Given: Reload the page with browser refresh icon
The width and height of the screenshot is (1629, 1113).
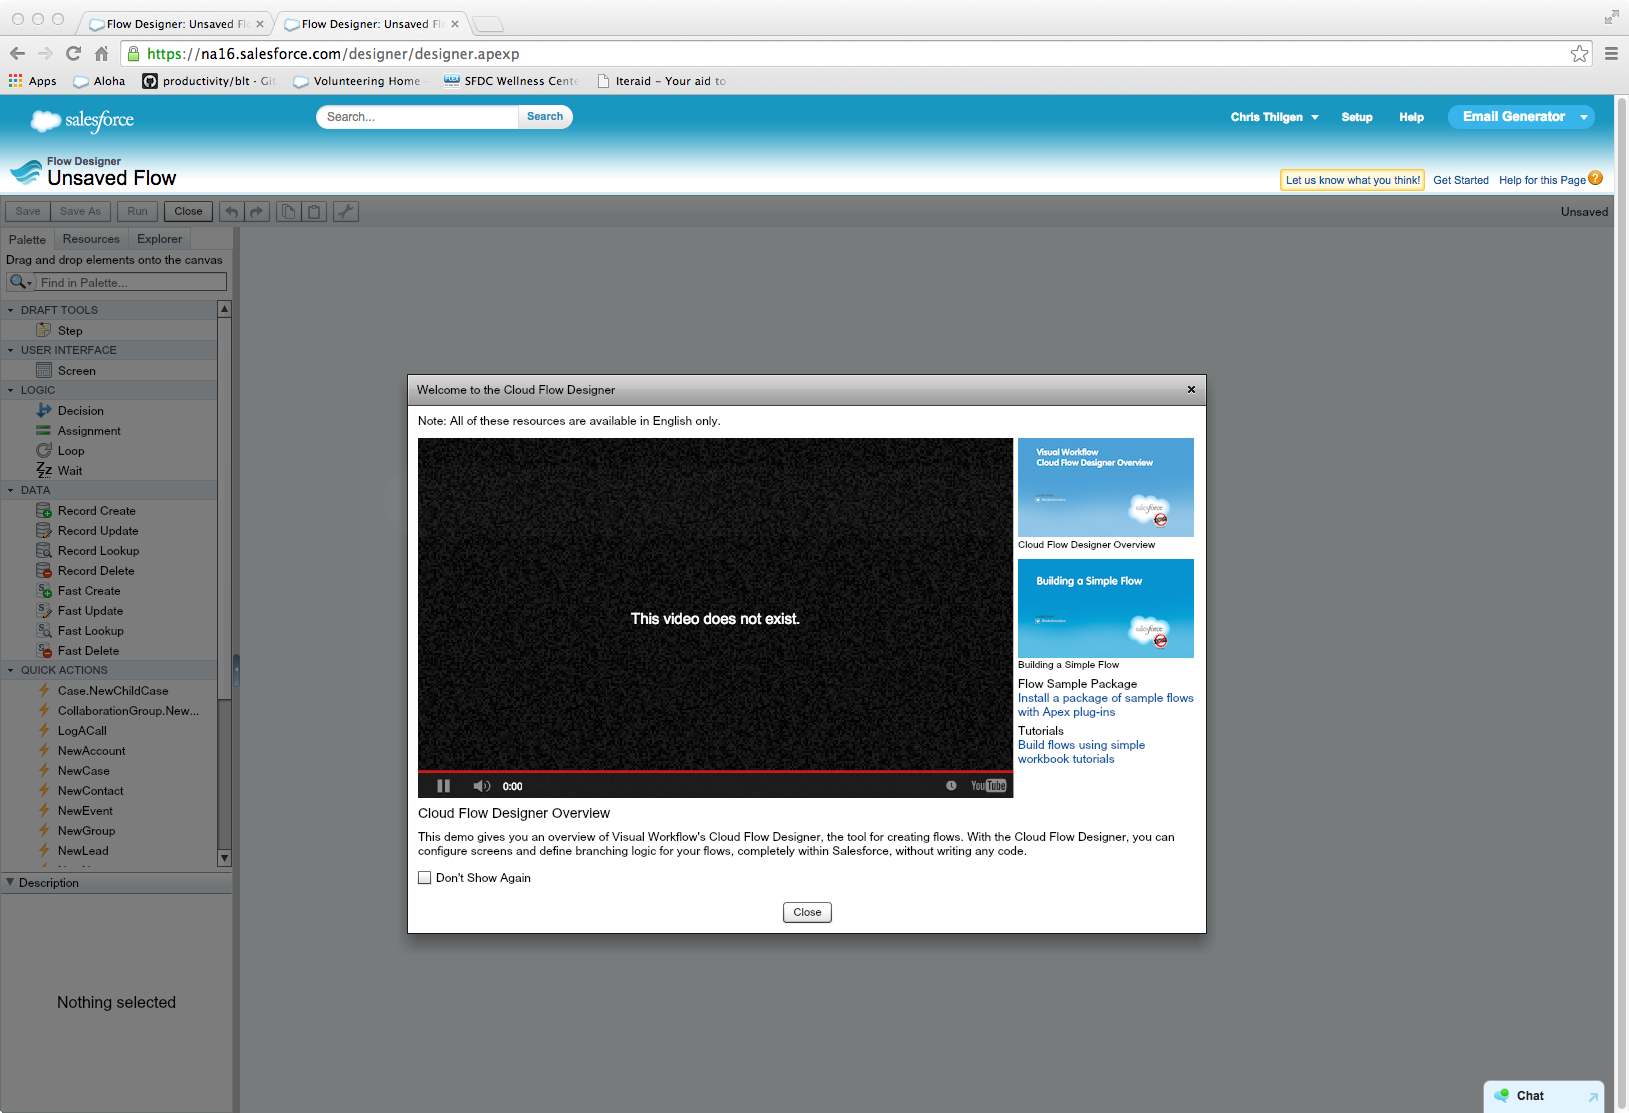Looking at the screenshot, I should [x=73, y=54].
